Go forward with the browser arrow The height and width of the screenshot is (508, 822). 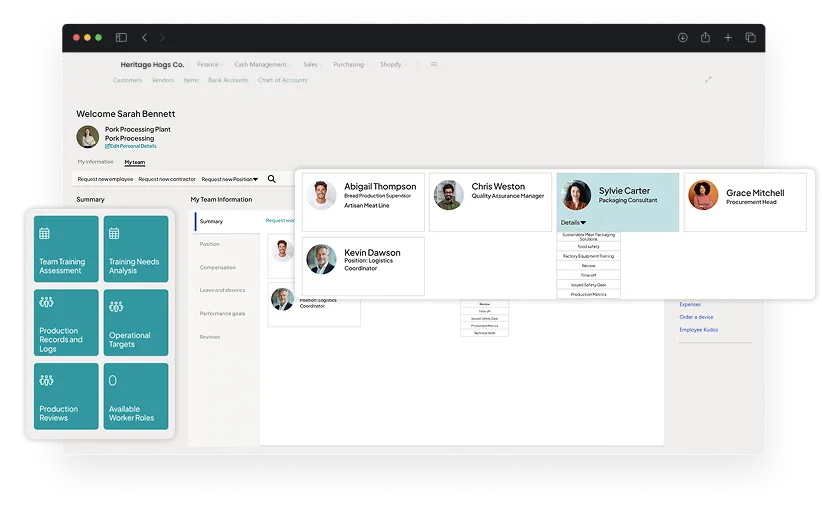[163, 37]
